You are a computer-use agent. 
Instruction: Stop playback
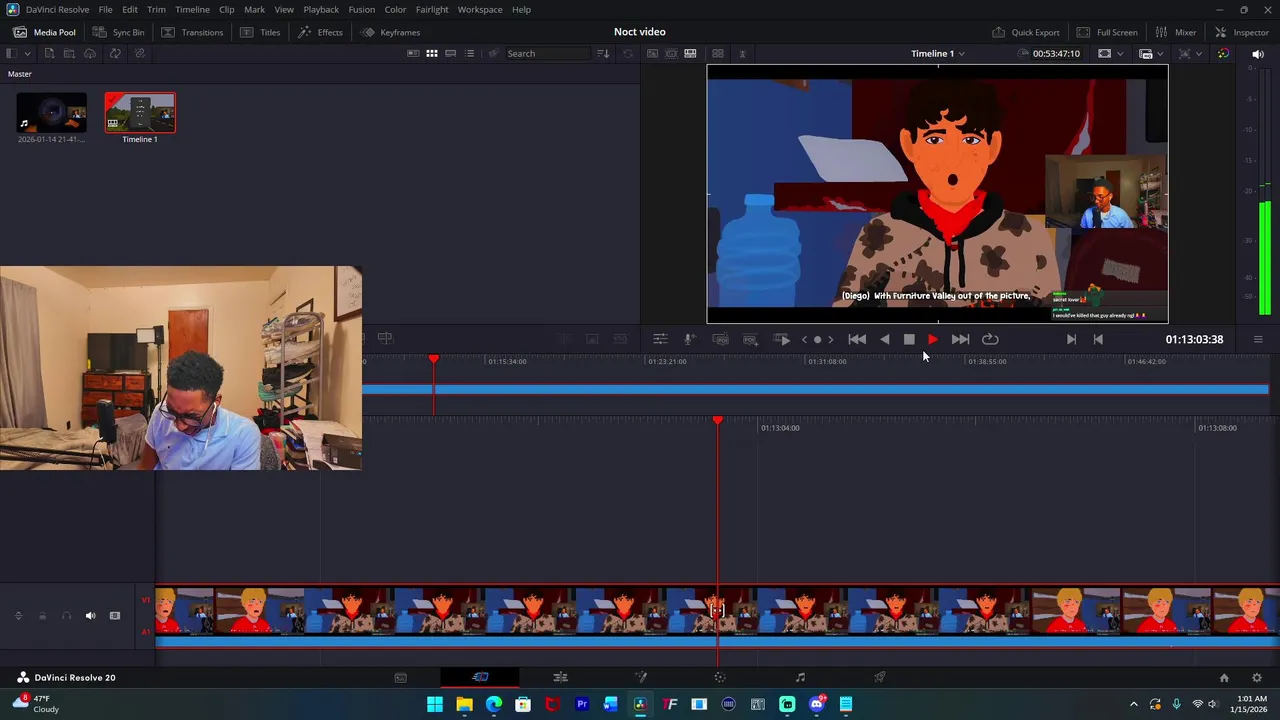tap(909, 339)
